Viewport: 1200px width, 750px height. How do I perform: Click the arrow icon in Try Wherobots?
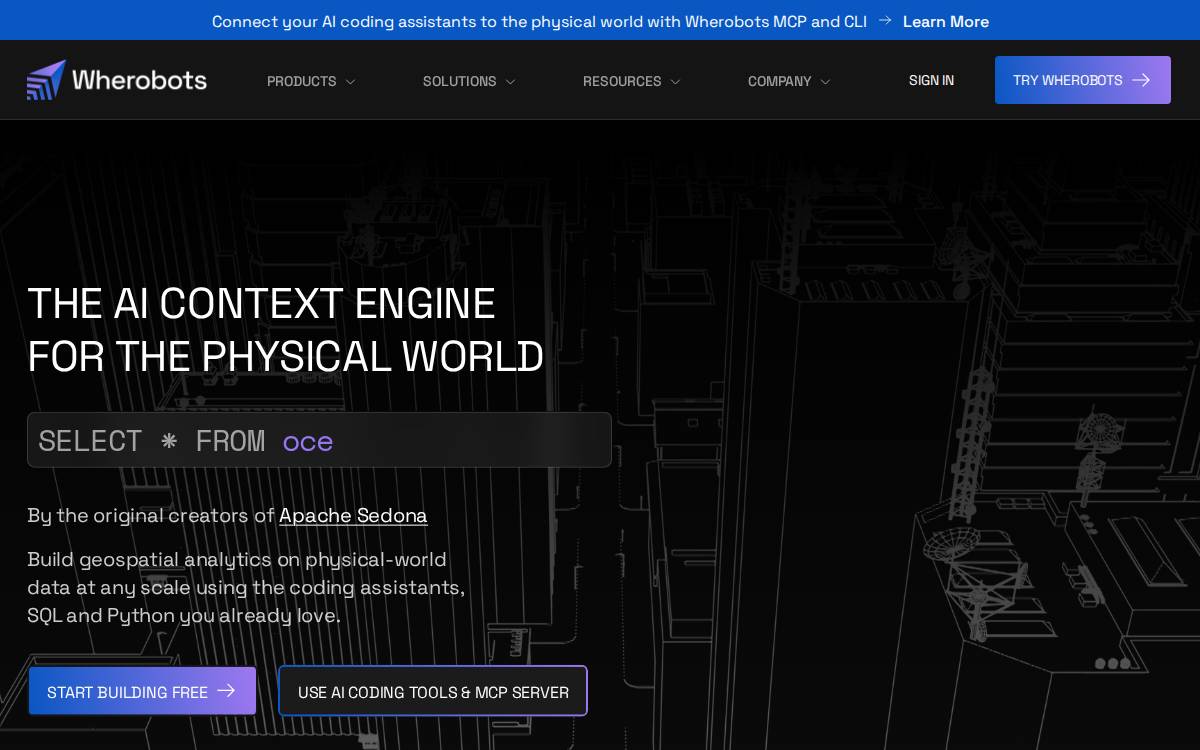coord(1141,80)
